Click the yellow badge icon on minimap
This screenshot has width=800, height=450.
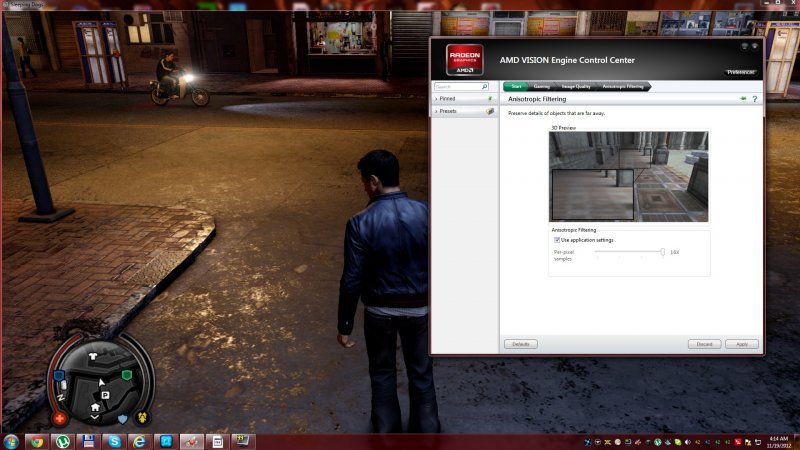click(142, 417)
